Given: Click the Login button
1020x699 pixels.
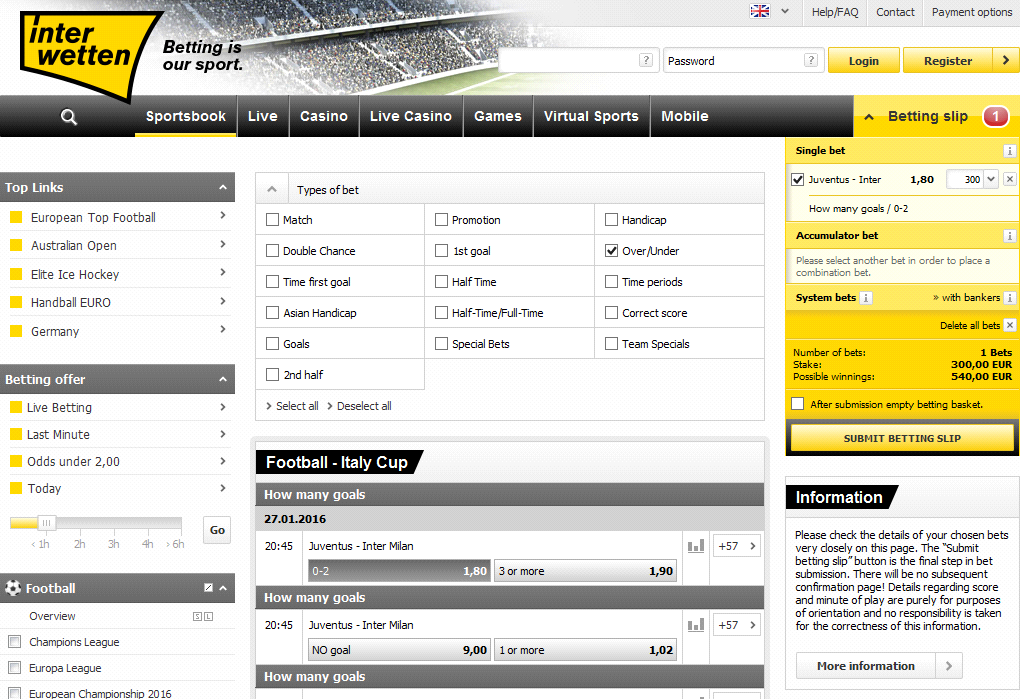Looking at the screenshot, I should 864,60.
